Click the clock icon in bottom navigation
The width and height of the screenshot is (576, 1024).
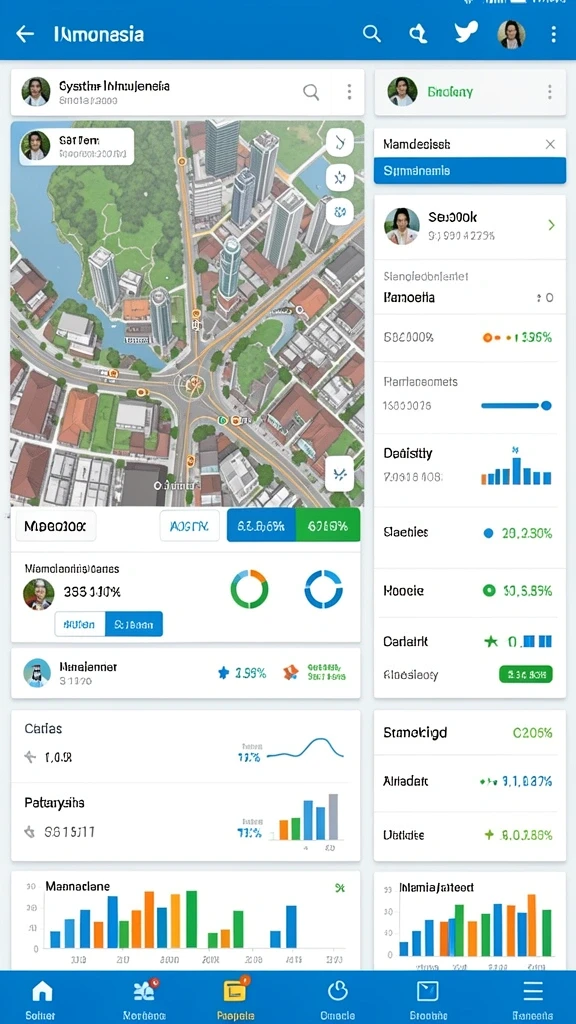pyautogui.click(x=337, y=991)
